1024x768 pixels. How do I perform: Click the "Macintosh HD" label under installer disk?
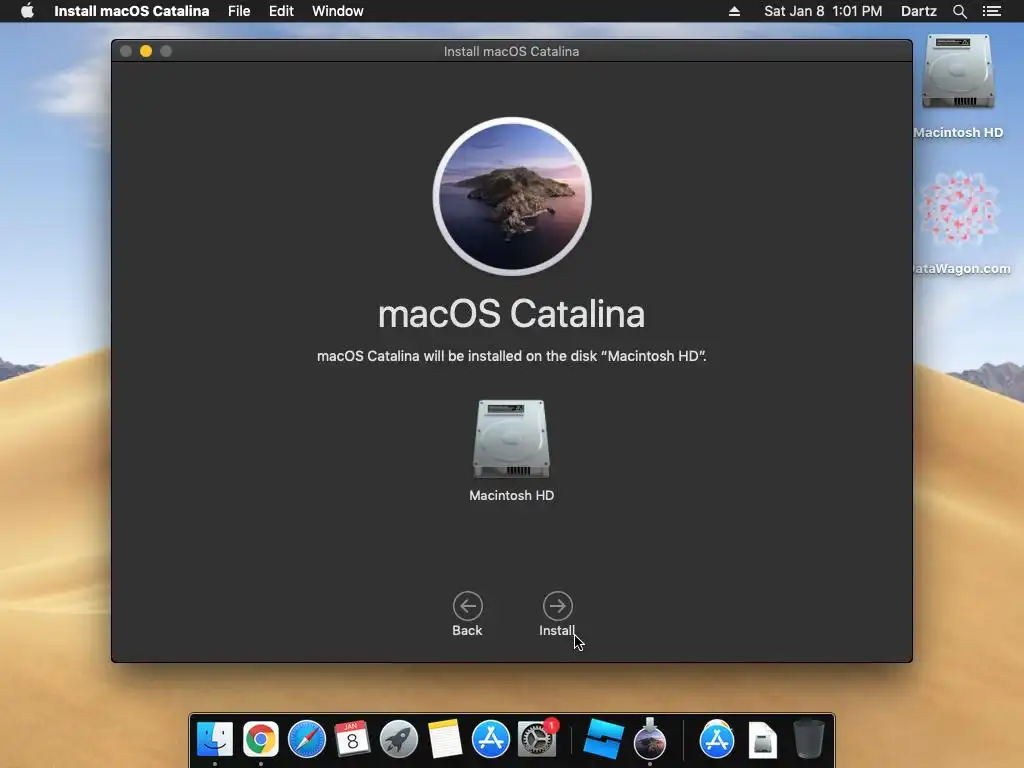point(511,495)
